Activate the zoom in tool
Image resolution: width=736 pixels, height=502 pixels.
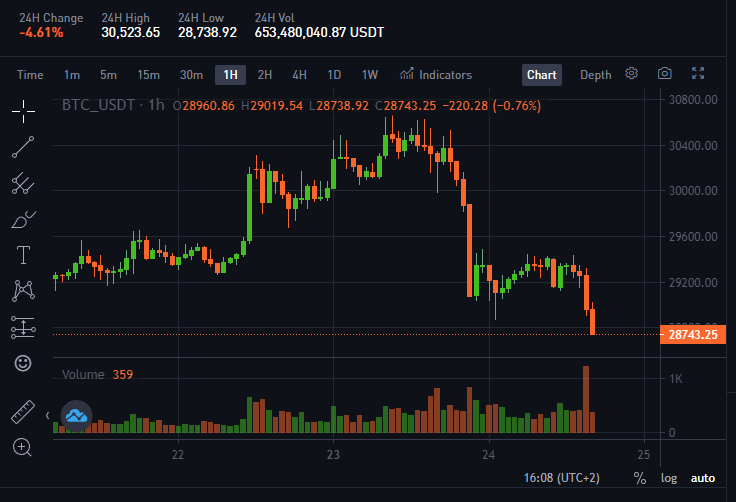tap(22, 448)
